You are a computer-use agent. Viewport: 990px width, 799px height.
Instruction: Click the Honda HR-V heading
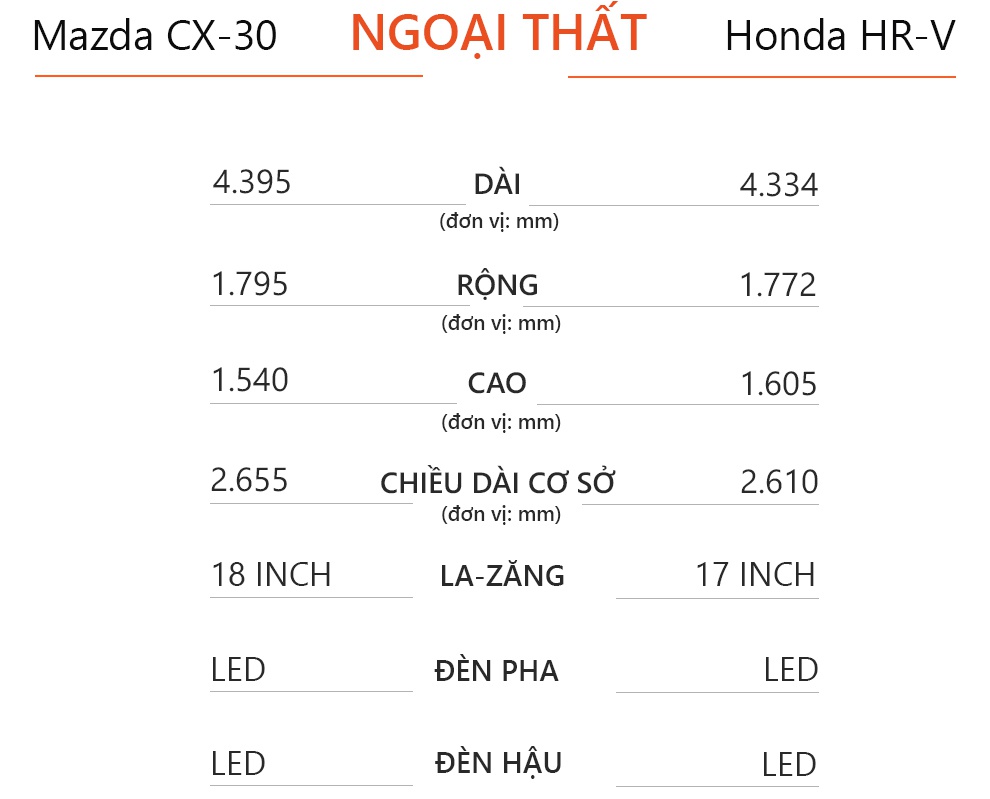point(840,37)
